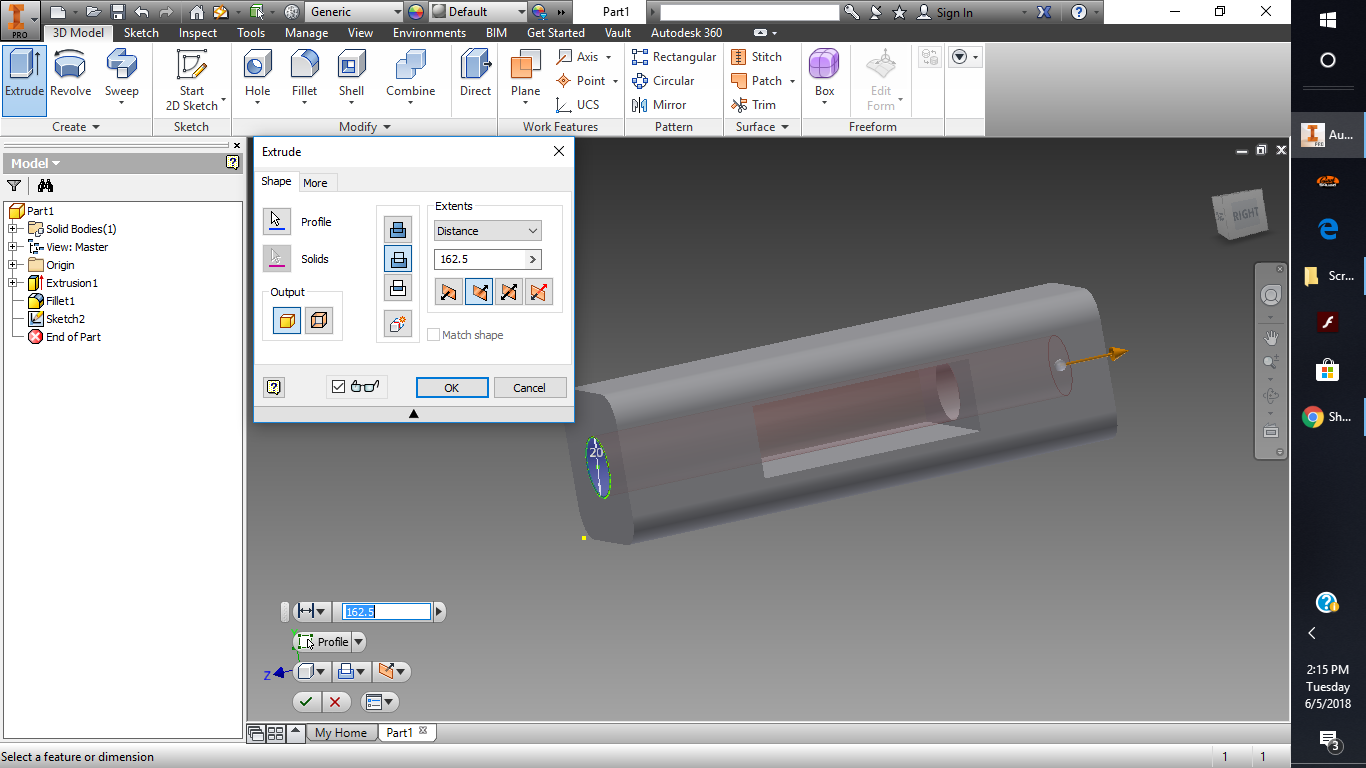Set Symmetric extrude direction
Image resolution: width=1366 pixels, height=768 pixels.
tap(509, 292)
